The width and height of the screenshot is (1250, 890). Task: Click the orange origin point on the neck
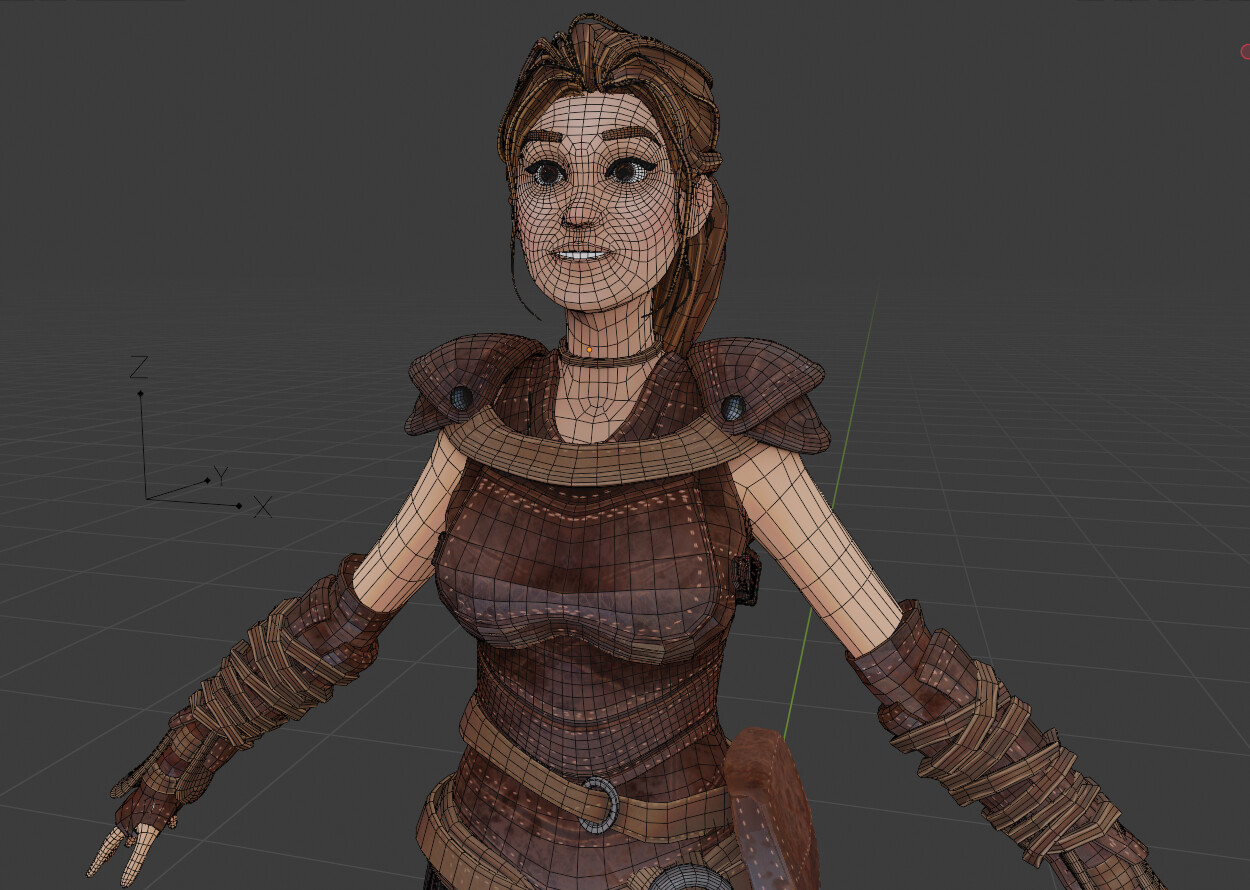coord(589,349)
